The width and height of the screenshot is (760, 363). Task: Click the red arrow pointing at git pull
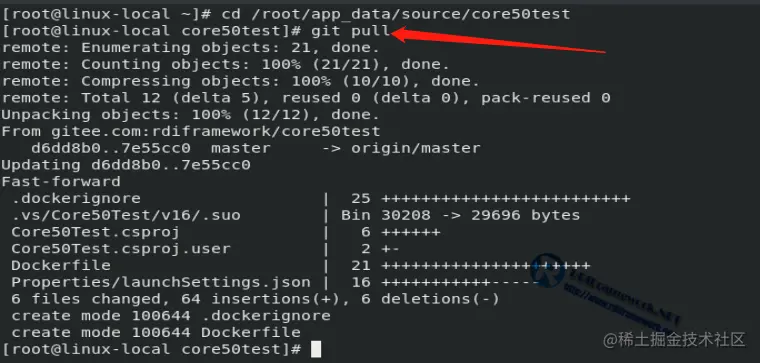498,41
